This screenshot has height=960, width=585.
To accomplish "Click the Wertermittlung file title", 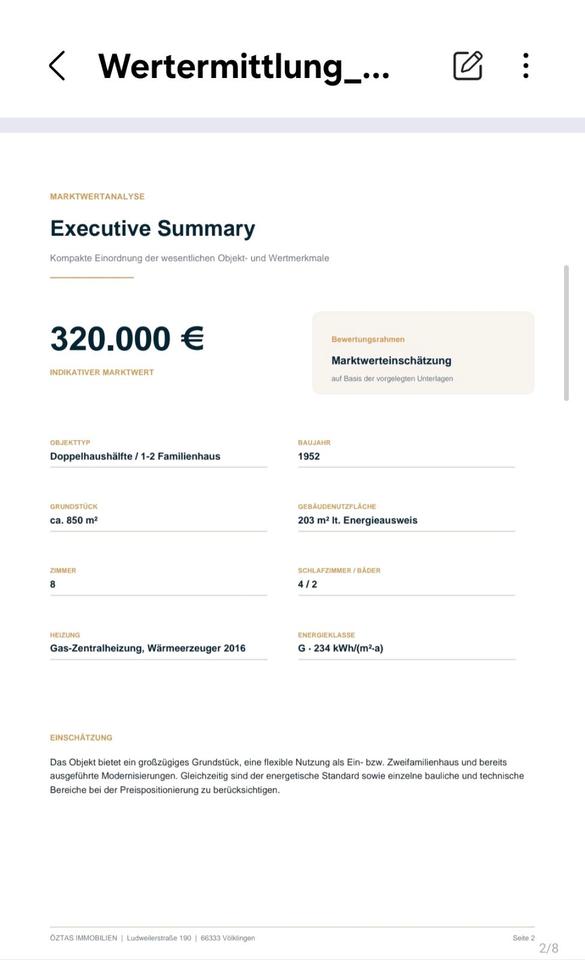I will coord(244,67).
